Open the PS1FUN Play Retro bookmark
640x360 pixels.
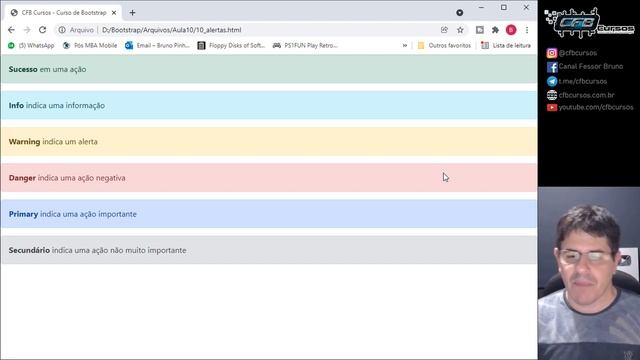[x=305, y=45]
